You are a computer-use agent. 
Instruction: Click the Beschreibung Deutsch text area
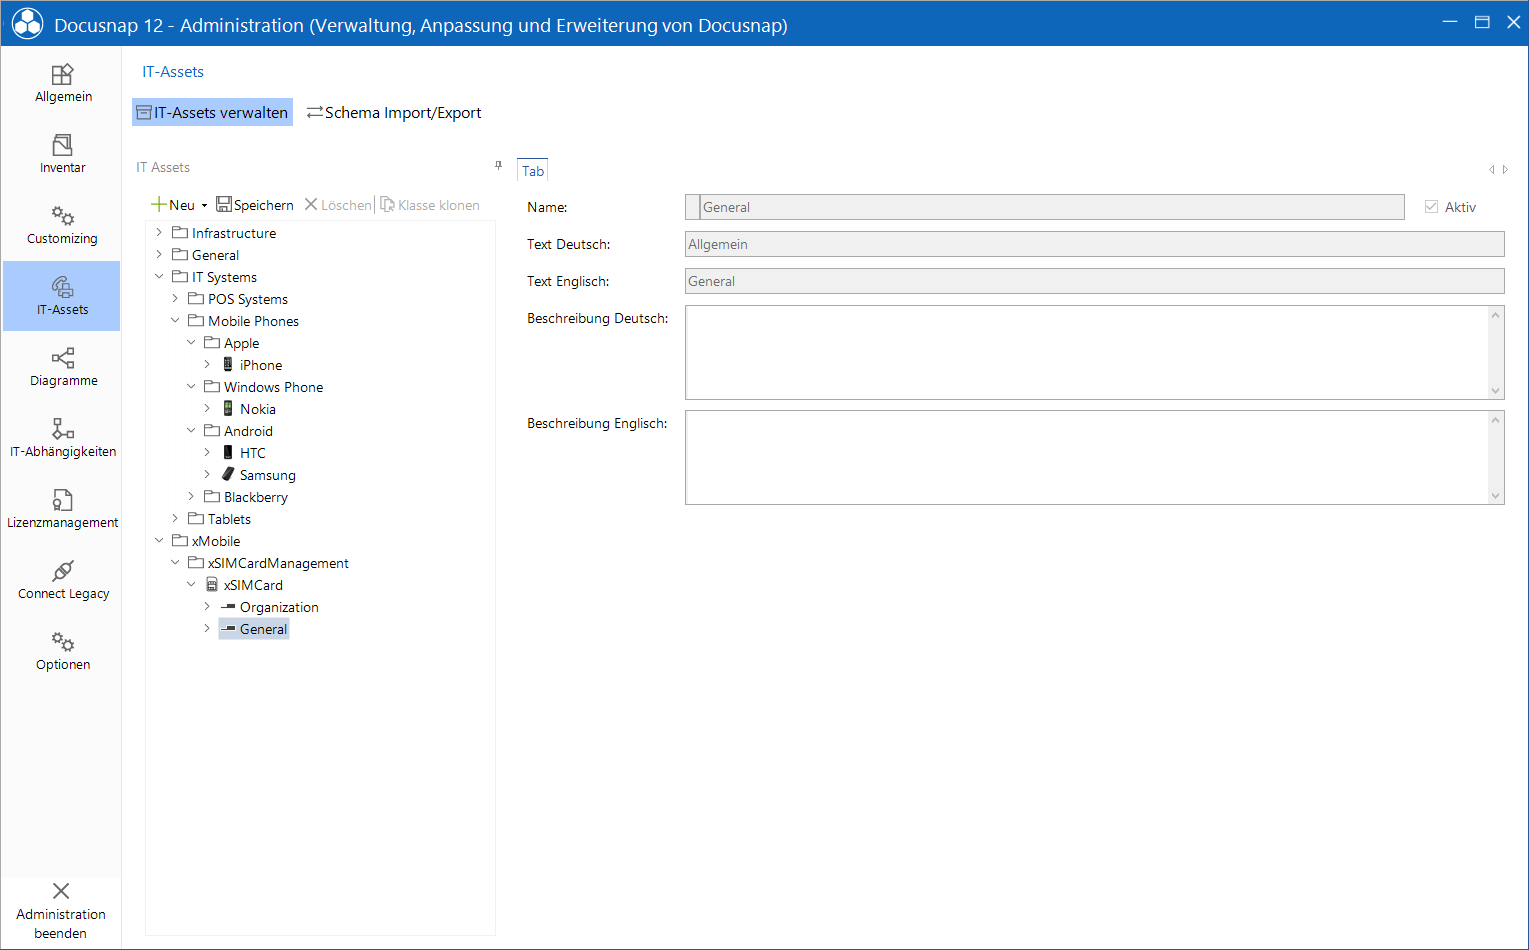coord(1095,353)
